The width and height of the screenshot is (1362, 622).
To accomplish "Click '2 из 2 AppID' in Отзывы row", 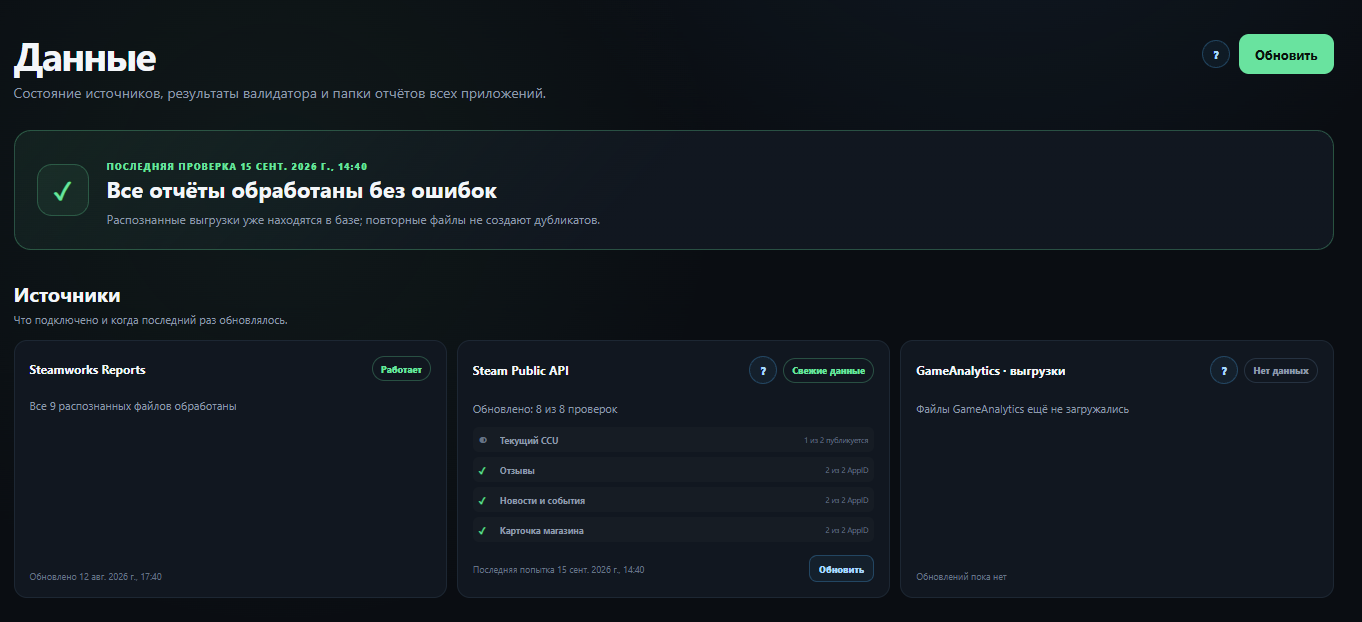I will coord(847,470).
